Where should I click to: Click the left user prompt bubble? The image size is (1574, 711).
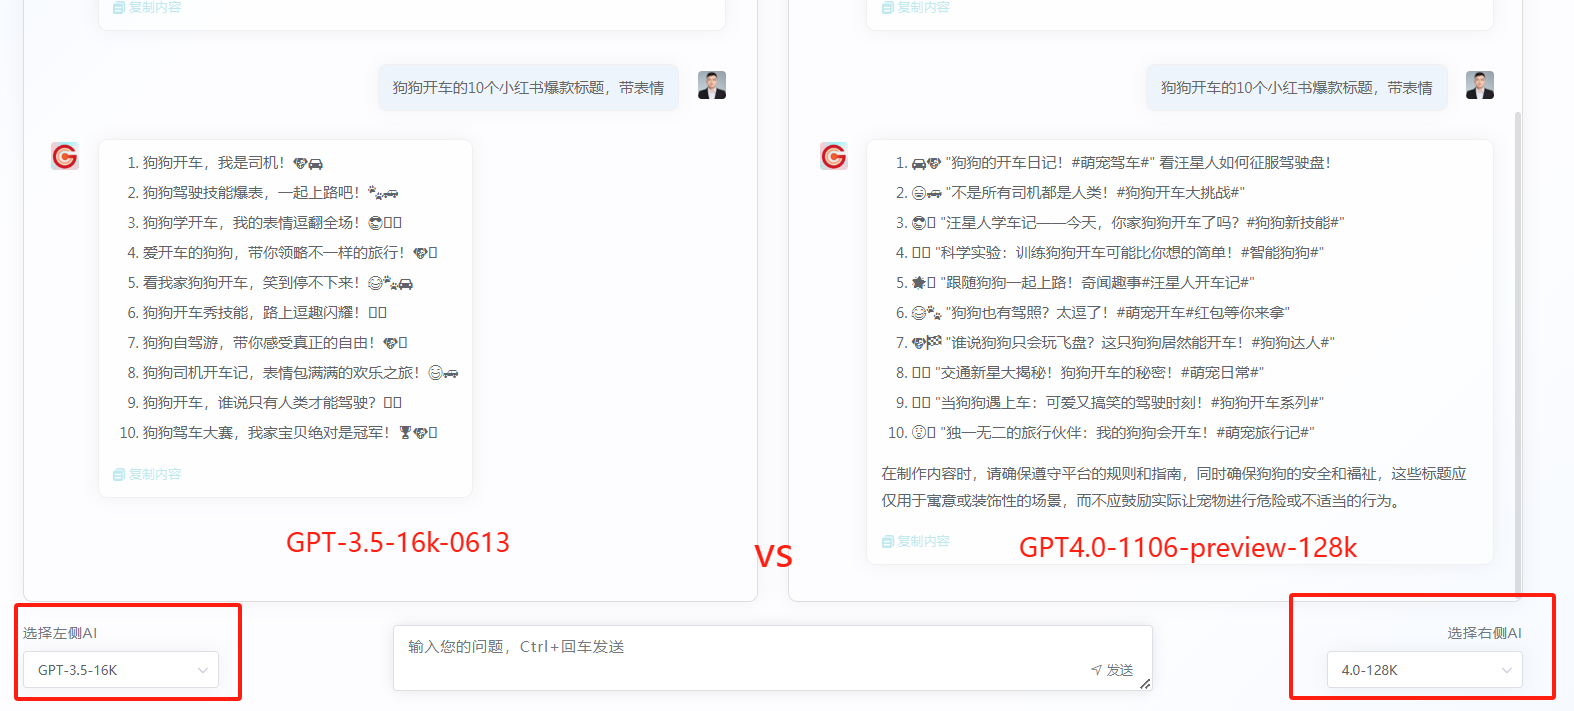(528, 88)
